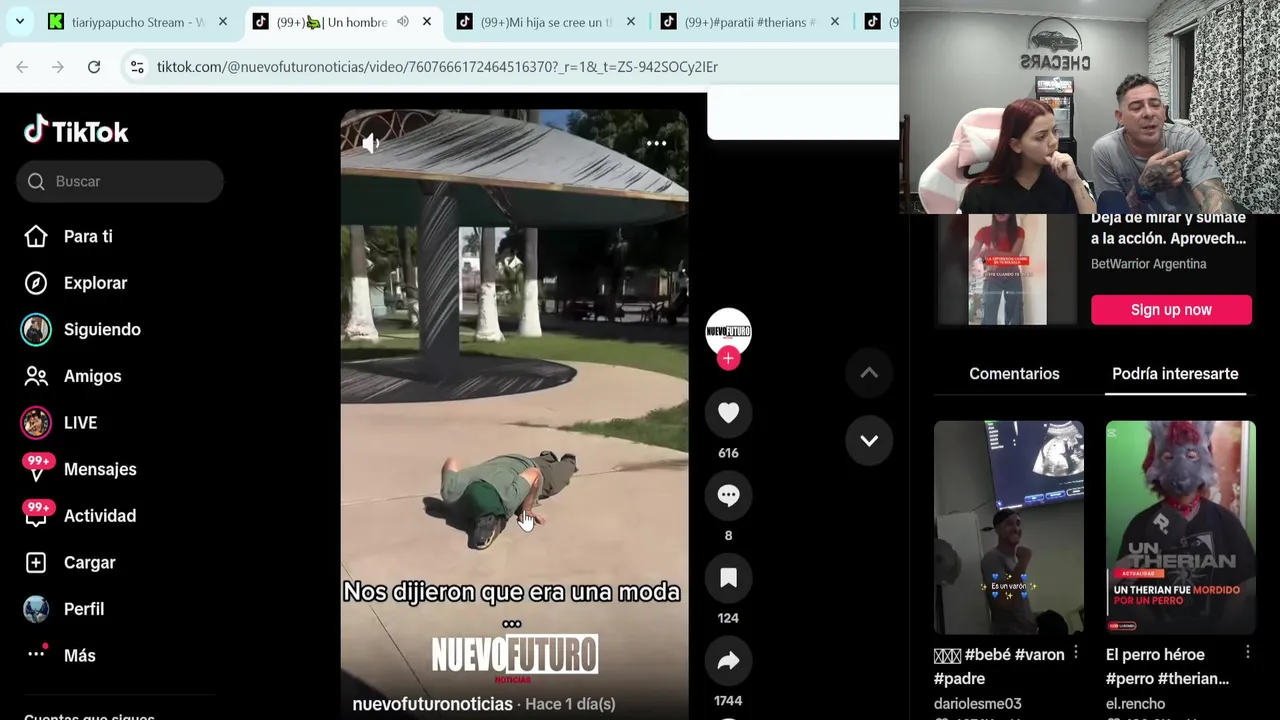Image resolution: width=1280 pixels, height=720 pixels.
Task: Close the tiariypapucho Stream tab
Action: 222,22
